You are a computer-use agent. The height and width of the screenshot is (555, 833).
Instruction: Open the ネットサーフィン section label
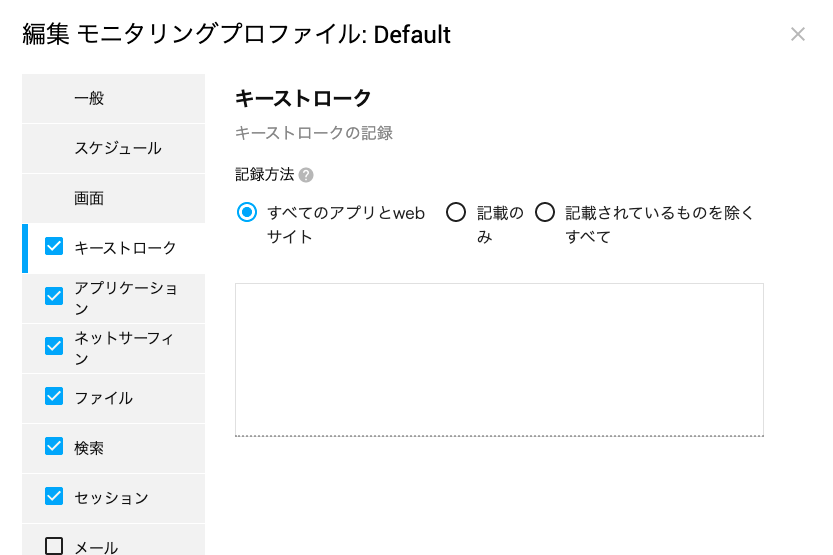[x=124, y=348]
